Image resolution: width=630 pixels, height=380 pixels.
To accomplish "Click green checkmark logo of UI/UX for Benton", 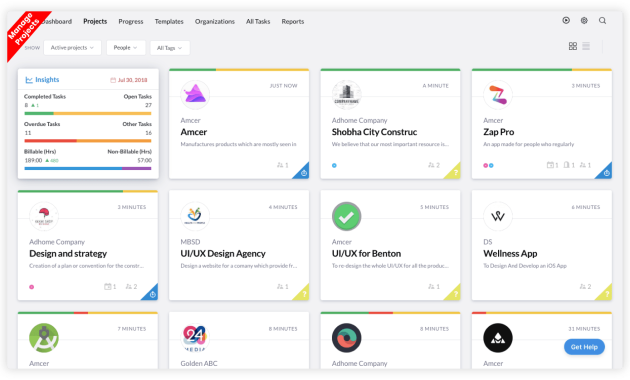I will point(346,217).
